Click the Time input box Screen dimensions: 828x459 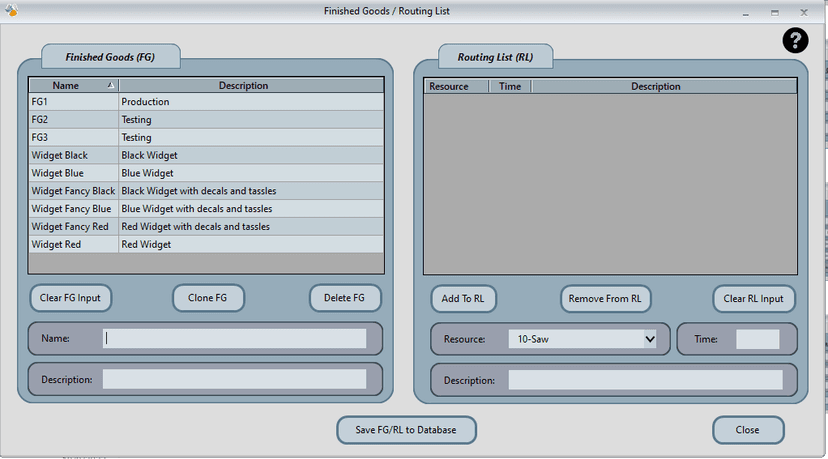757,339
